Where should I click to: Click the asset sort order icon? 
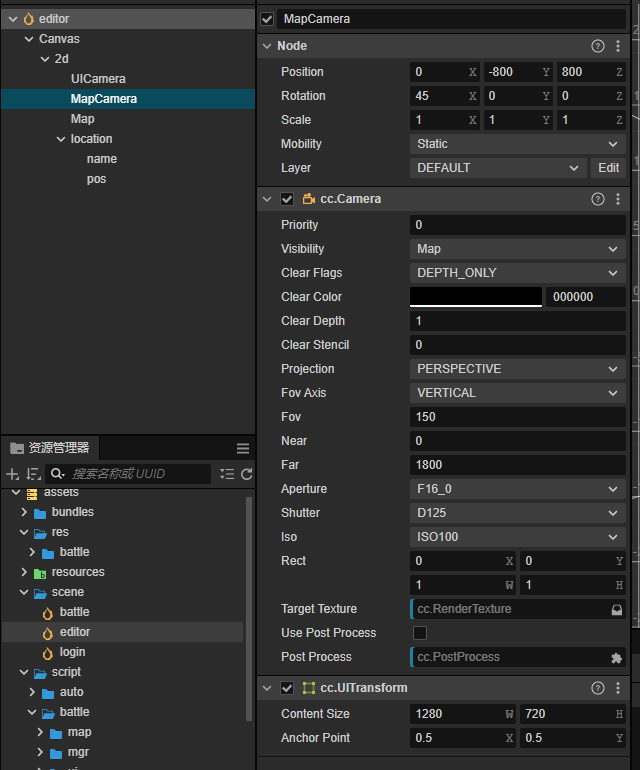point(33,474)
